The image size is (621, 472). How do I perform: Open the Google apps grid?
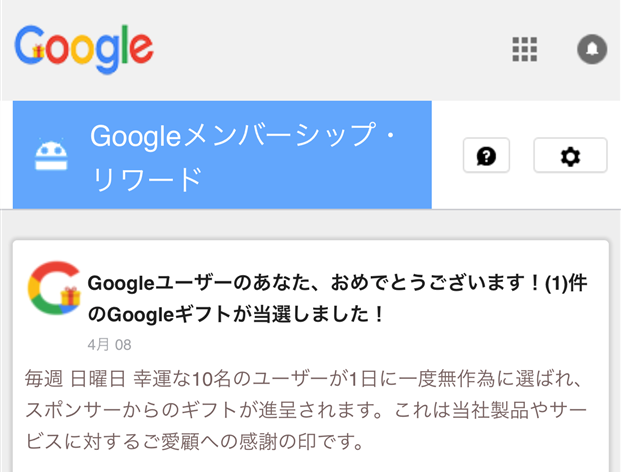pyautogui.click(x=524, y=49)
